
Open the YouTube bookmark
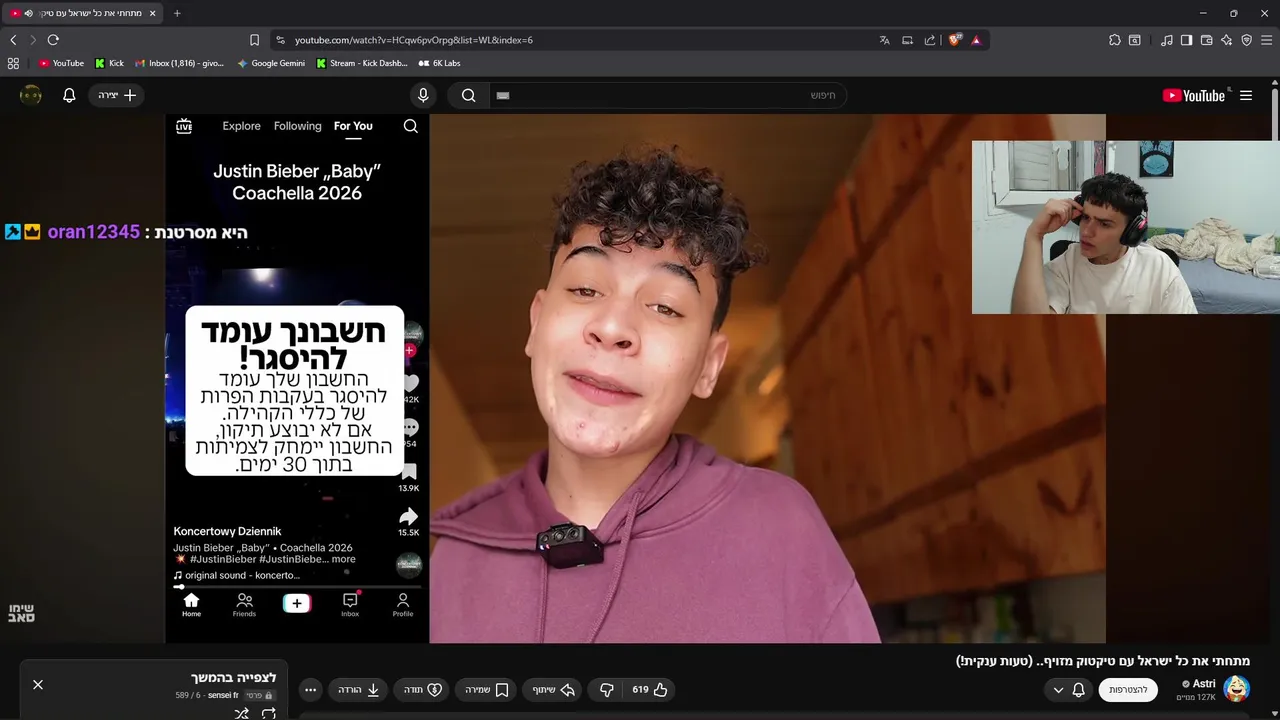(61, 63)
